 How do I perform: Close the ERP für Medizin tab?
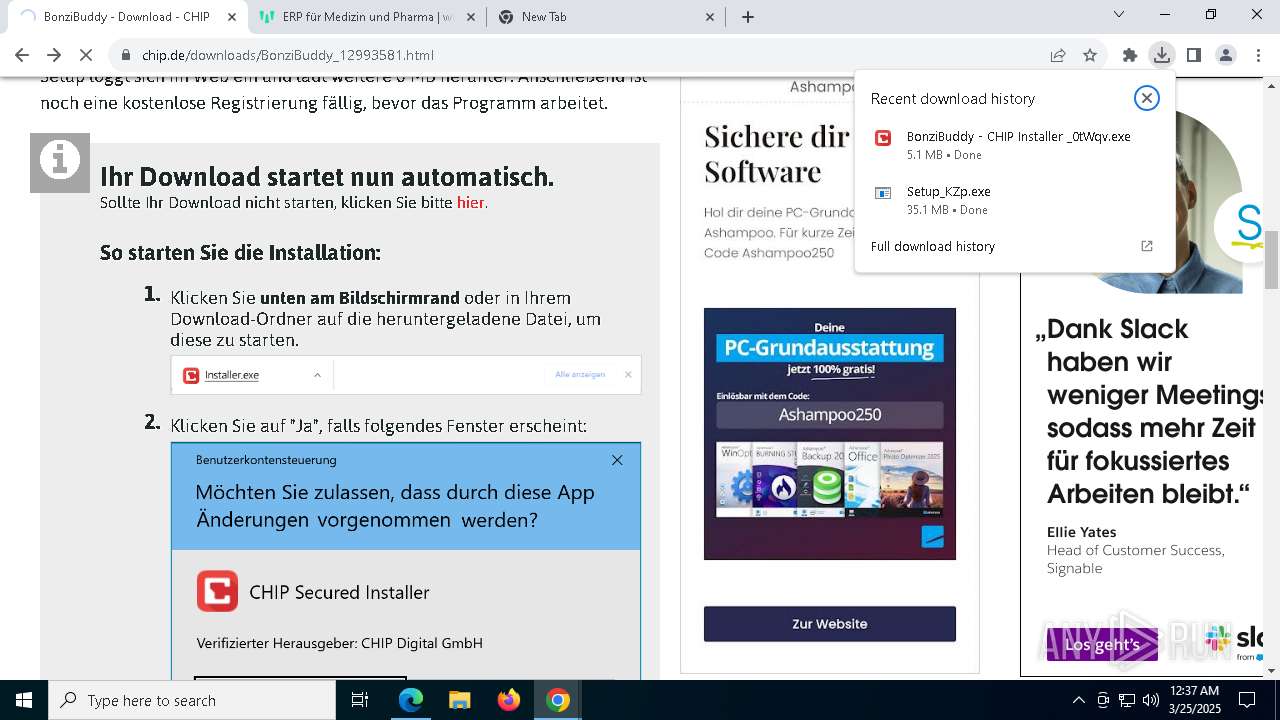coord(470,16)
